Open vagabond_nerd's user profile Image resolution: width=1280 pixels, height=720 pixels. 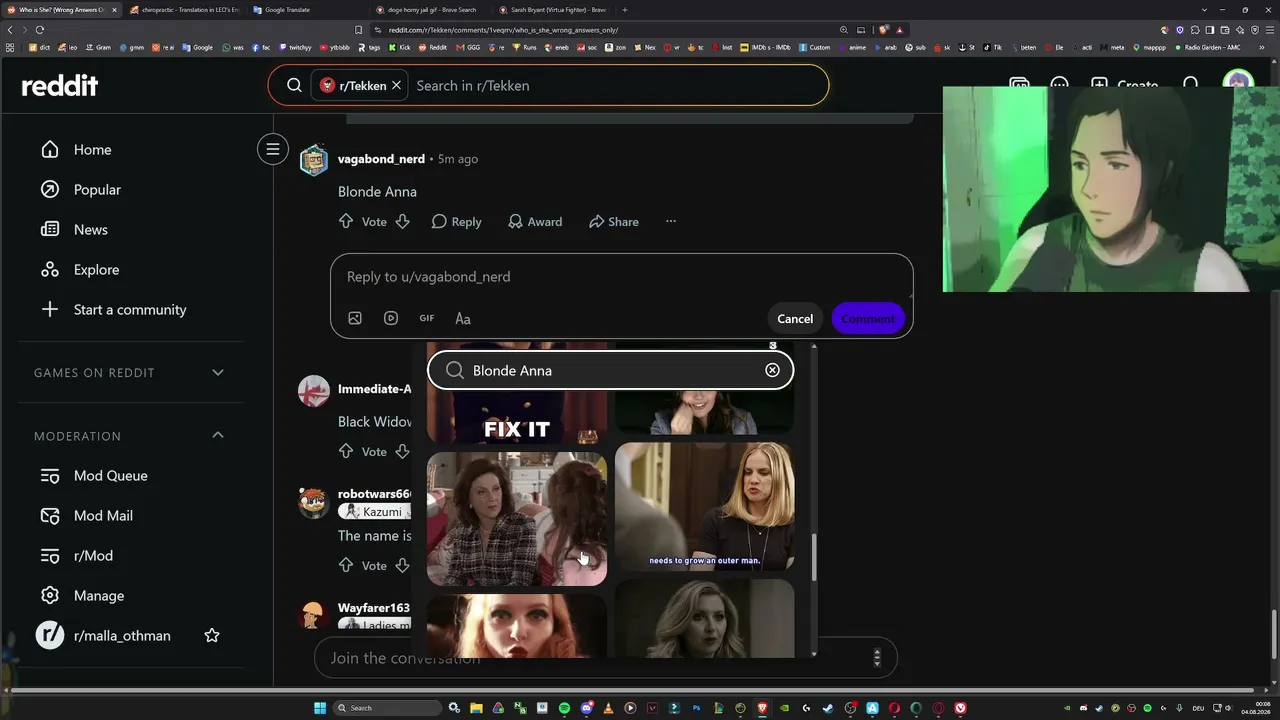click(381, 159)
